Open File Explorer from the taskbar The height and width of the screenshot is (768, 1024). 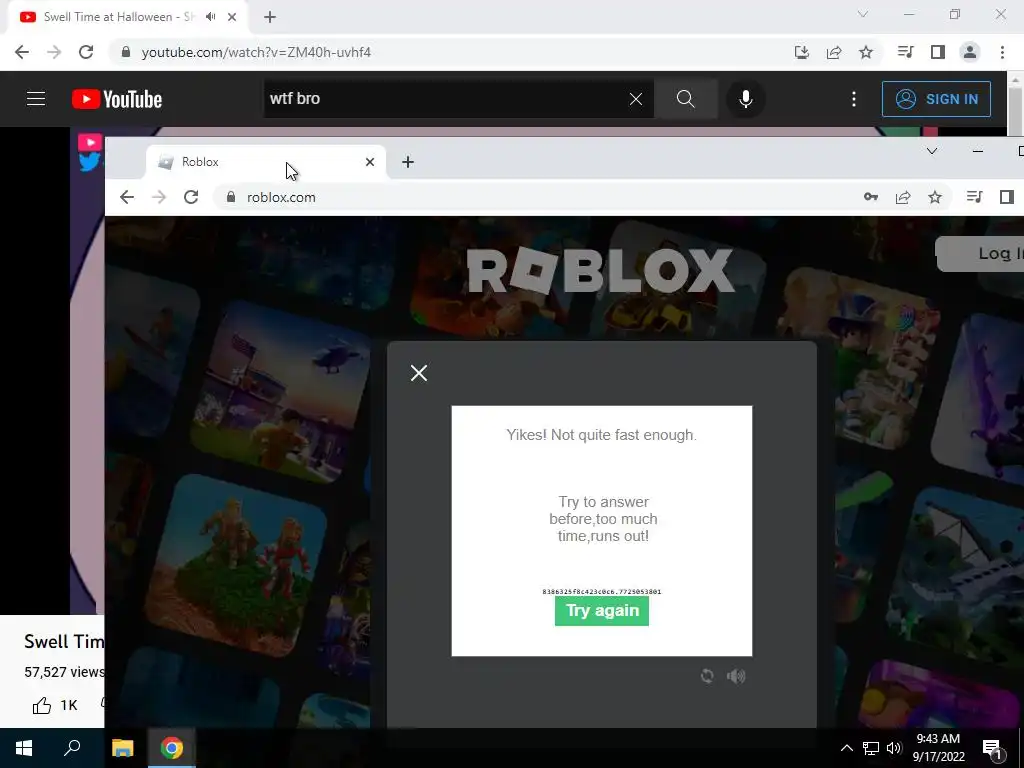click(122, 748)
